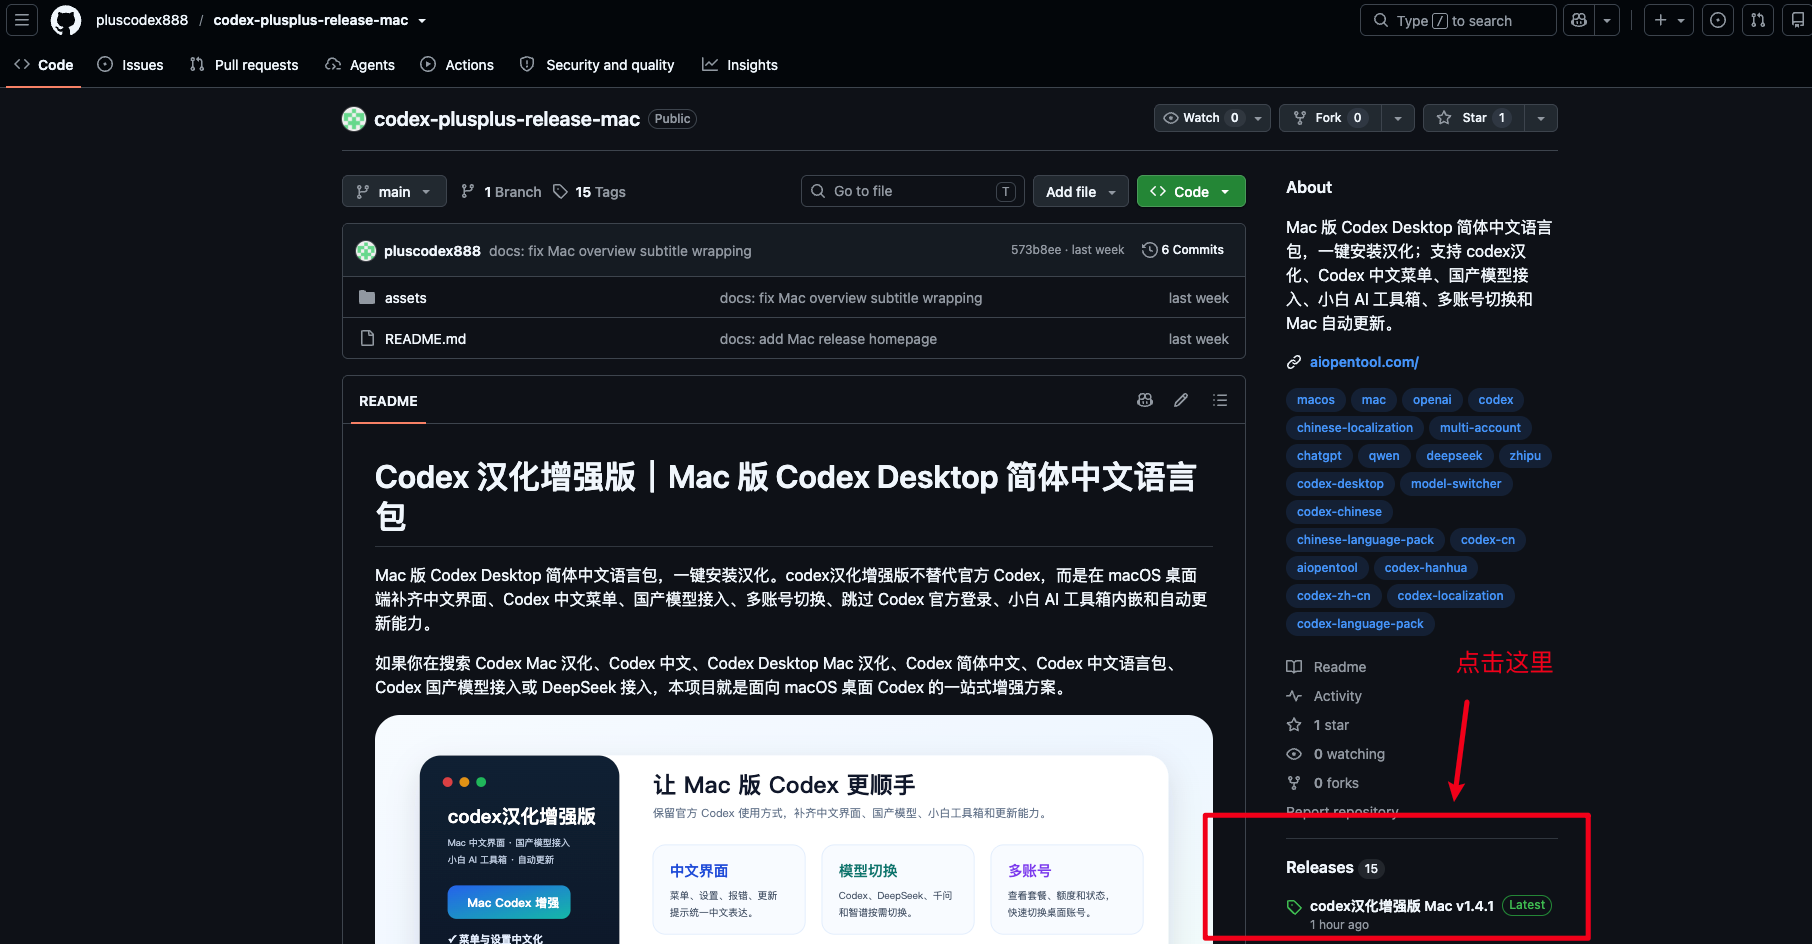Open pull requests icon in top header
The height and width of the screenshot is (944, 1812).
tap(1758, 20)
